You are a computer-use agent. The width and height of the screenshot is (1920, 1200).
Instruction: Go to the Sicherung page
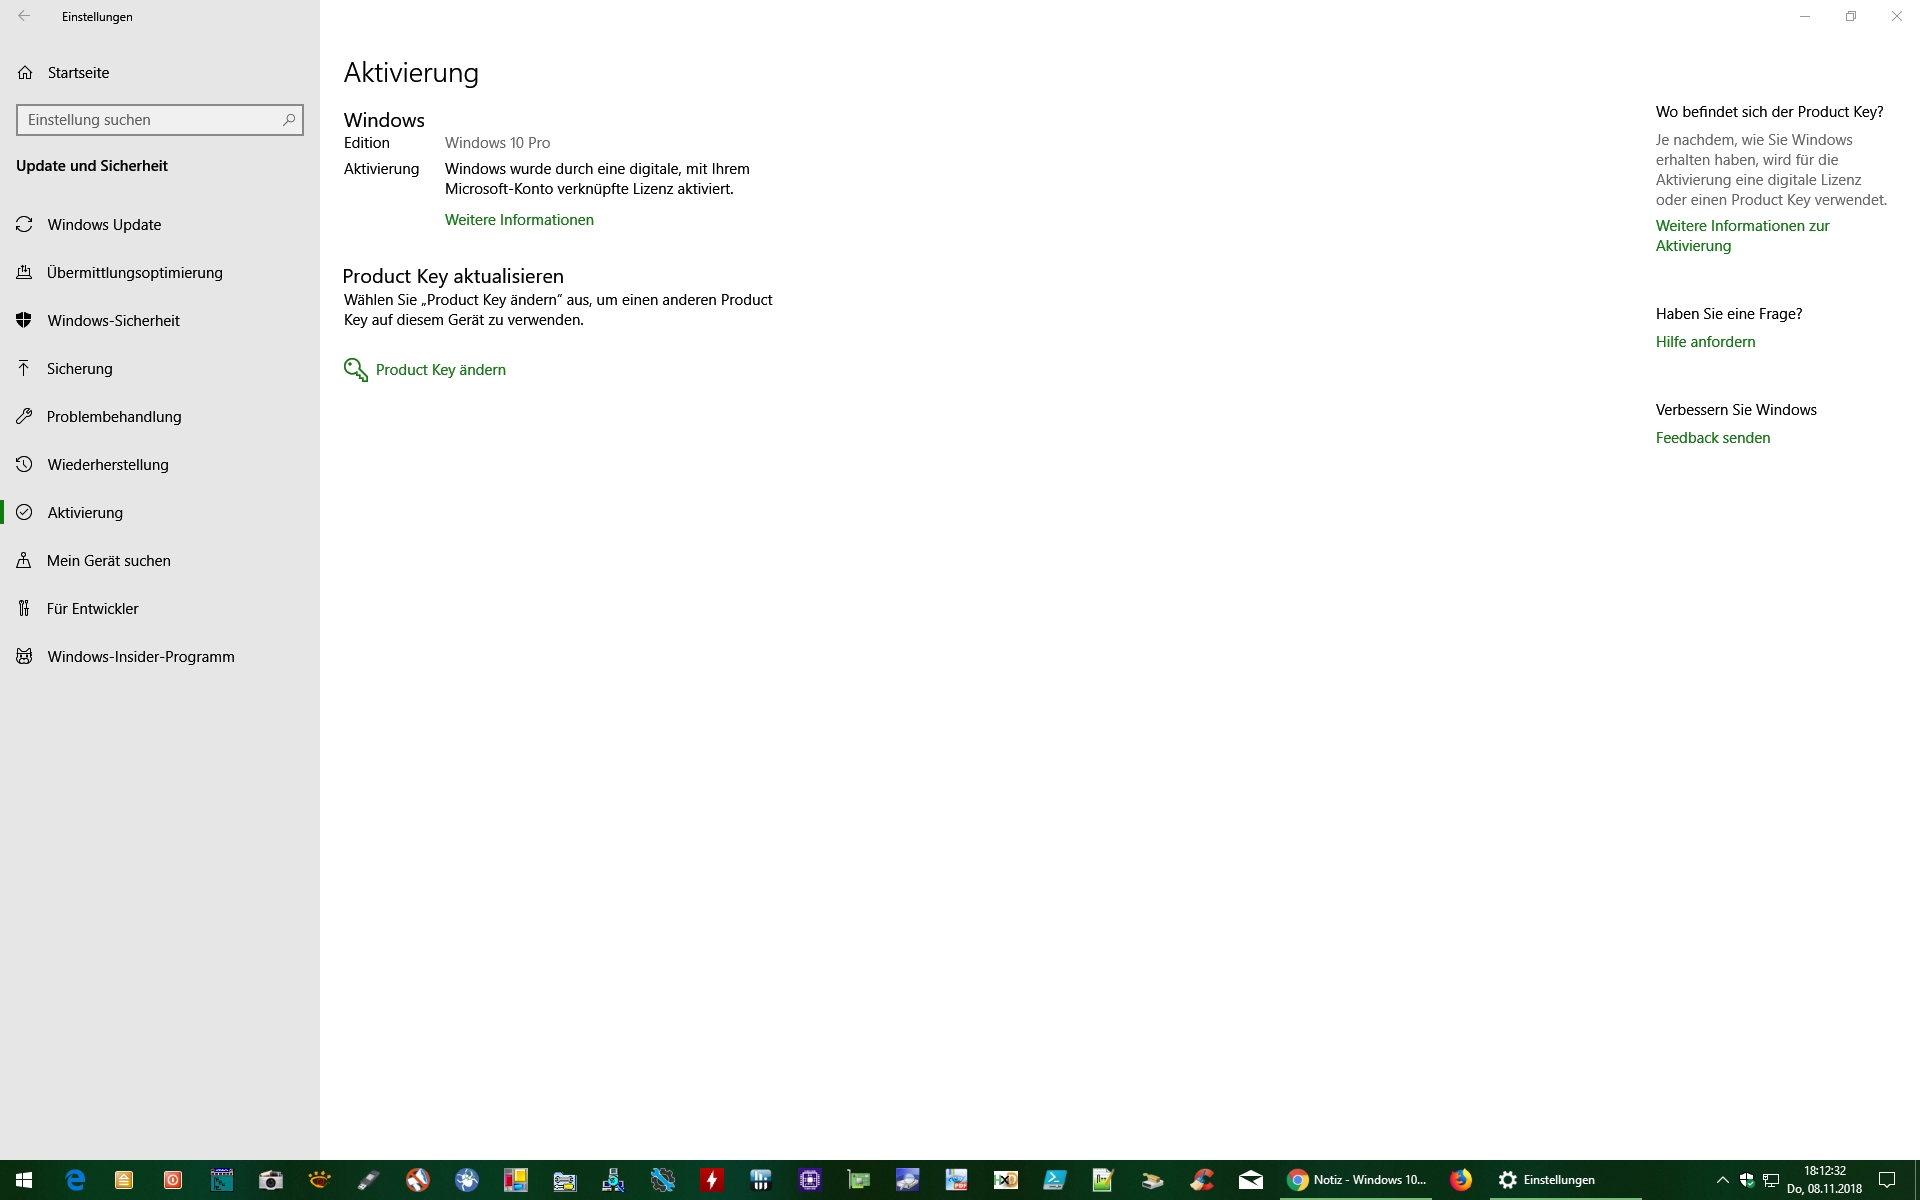click(x=80, y=369)
